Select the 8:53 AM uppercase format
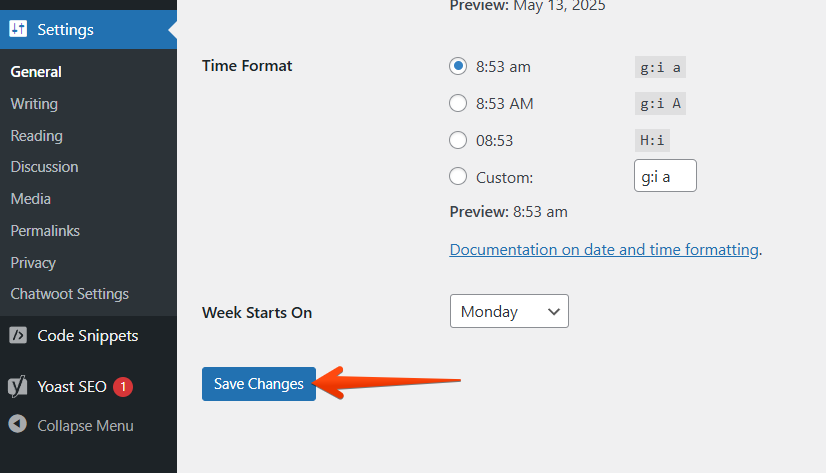This screenshot has width=826, height=473. (x=458, y=103)
